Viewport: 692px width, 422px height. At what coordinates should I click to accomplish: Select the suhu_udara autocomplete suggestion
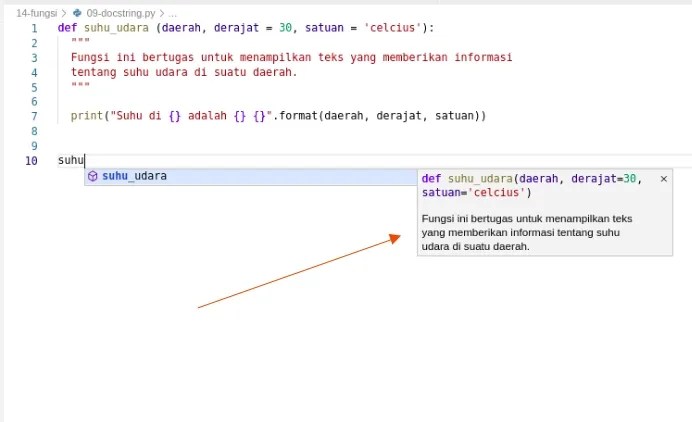[135, 176]
